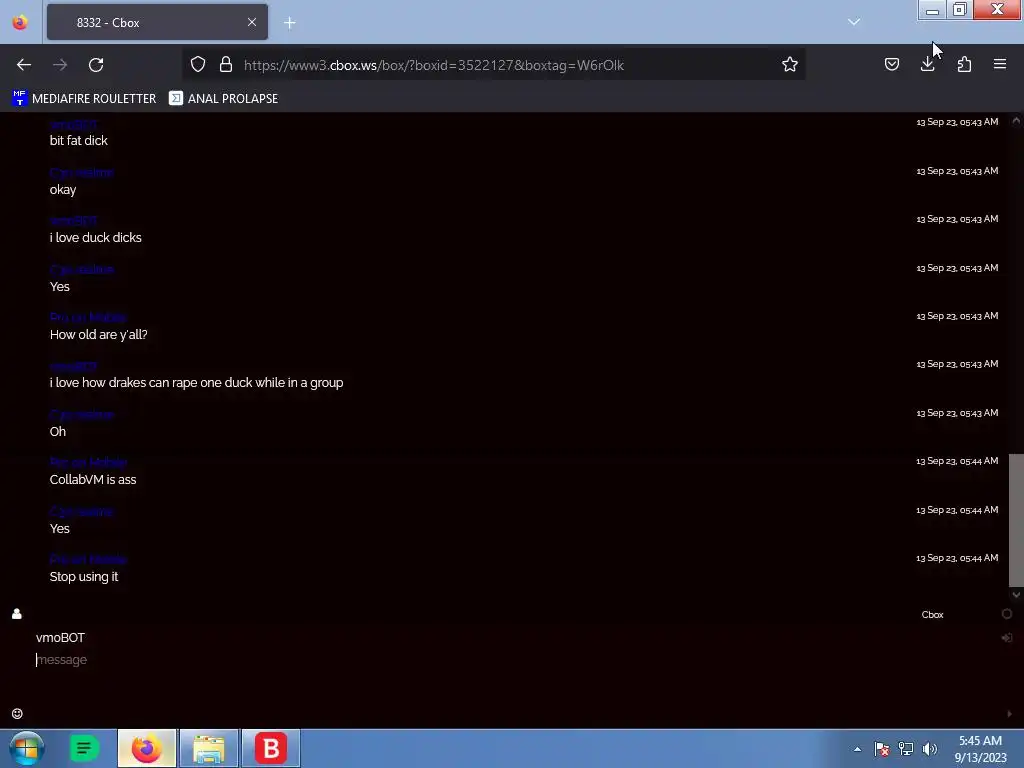Click the send arrow at bottom right
The height and width of the screenshot is (768, 1024).
coord(1009,714)
